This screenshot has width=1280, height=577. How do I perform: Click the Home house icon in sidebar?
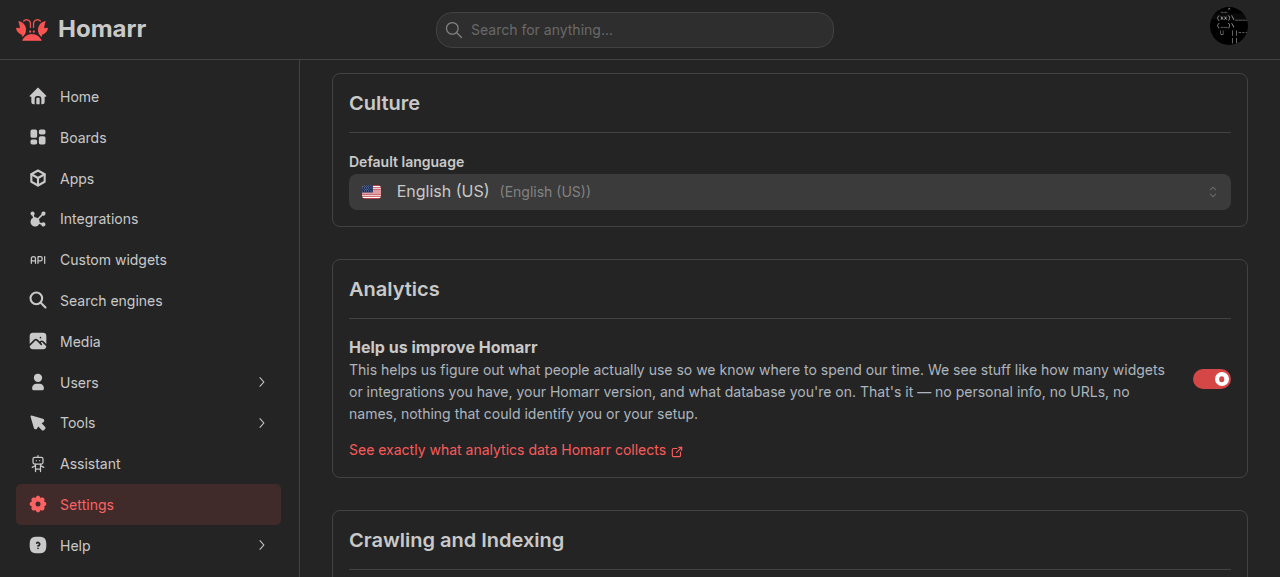pos(38,97)
